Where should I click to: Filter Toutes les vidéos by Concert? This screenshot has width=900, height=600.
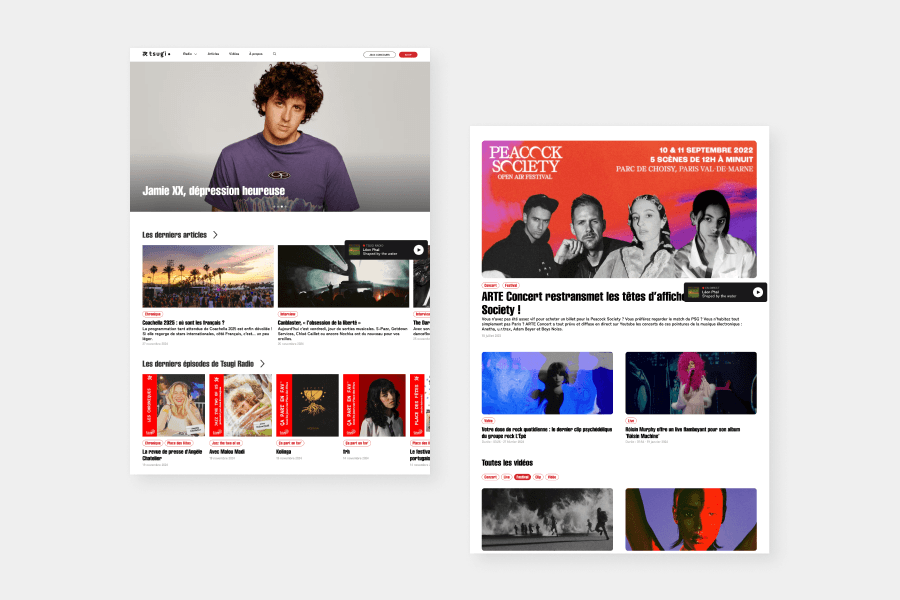pos(490,477)
